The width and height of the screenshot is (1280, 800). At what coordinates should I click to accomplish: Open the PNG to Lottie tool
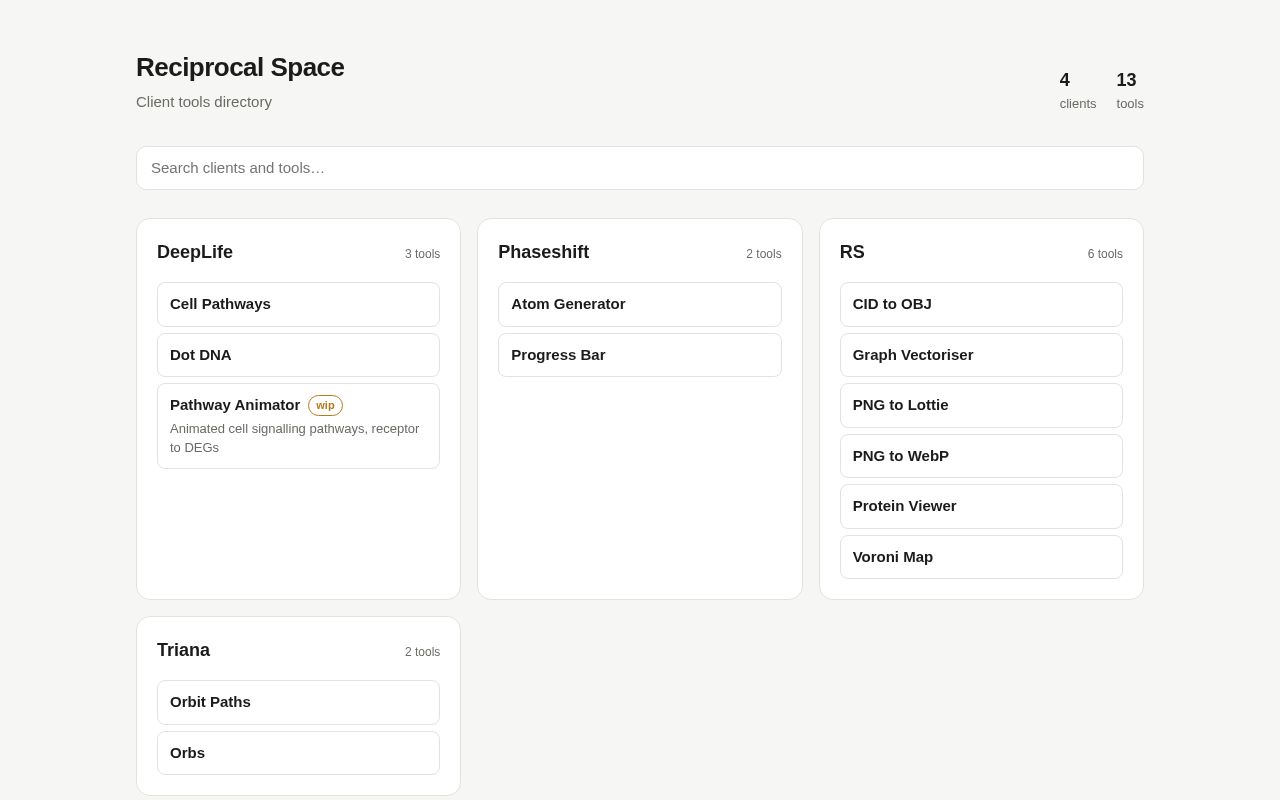[x=981, y=405]
